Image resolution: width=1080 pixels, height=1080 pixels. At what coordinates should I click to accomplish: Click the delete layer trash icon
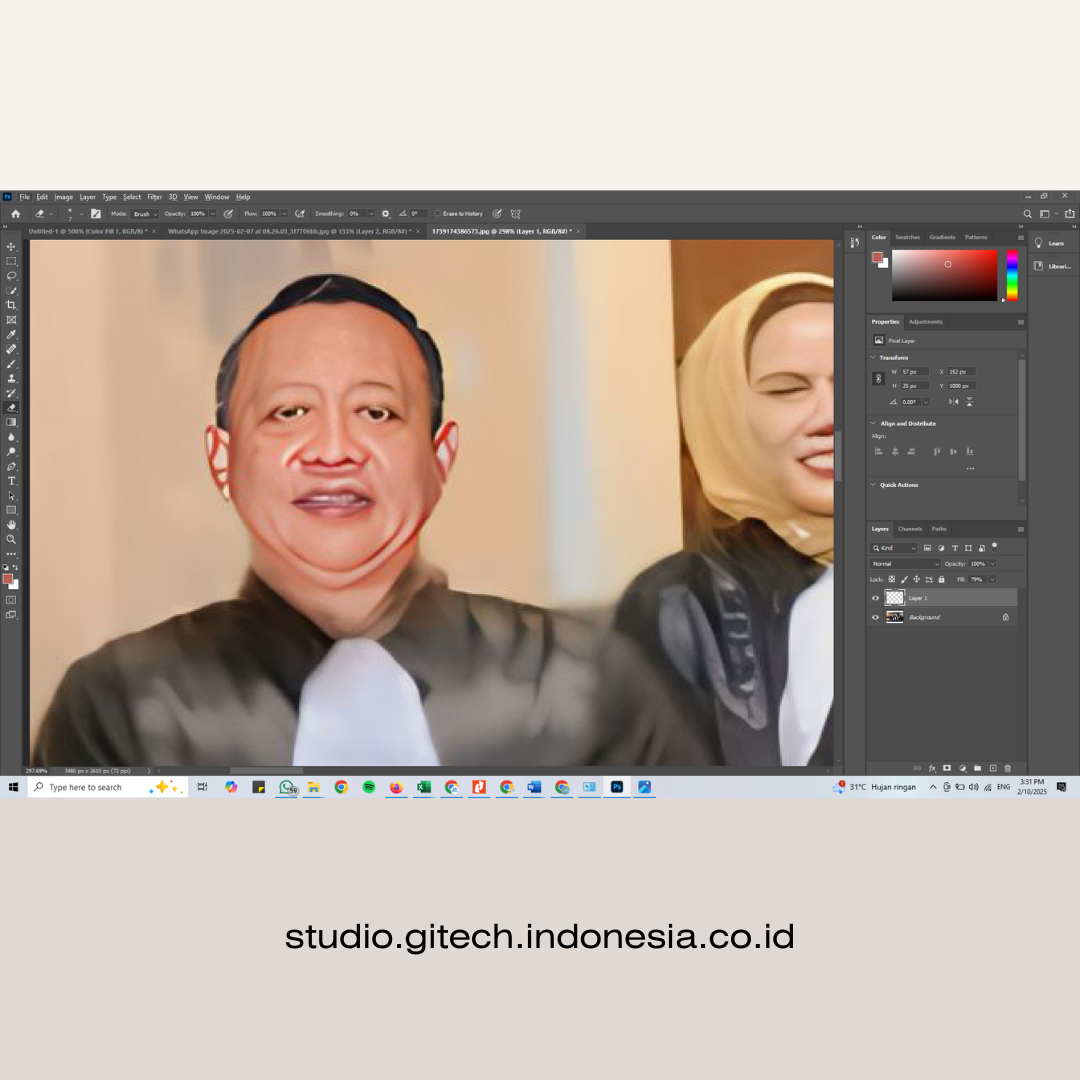(x=1007, y=768)
